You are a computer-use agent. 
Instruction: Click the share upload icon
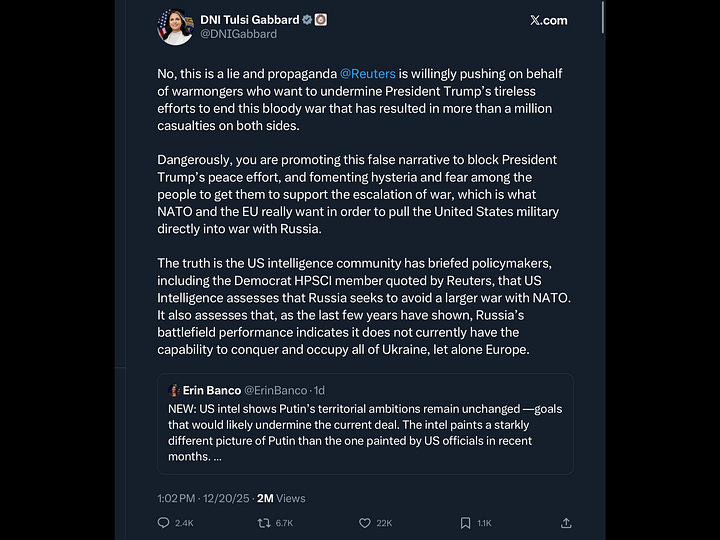pos(566,522)
